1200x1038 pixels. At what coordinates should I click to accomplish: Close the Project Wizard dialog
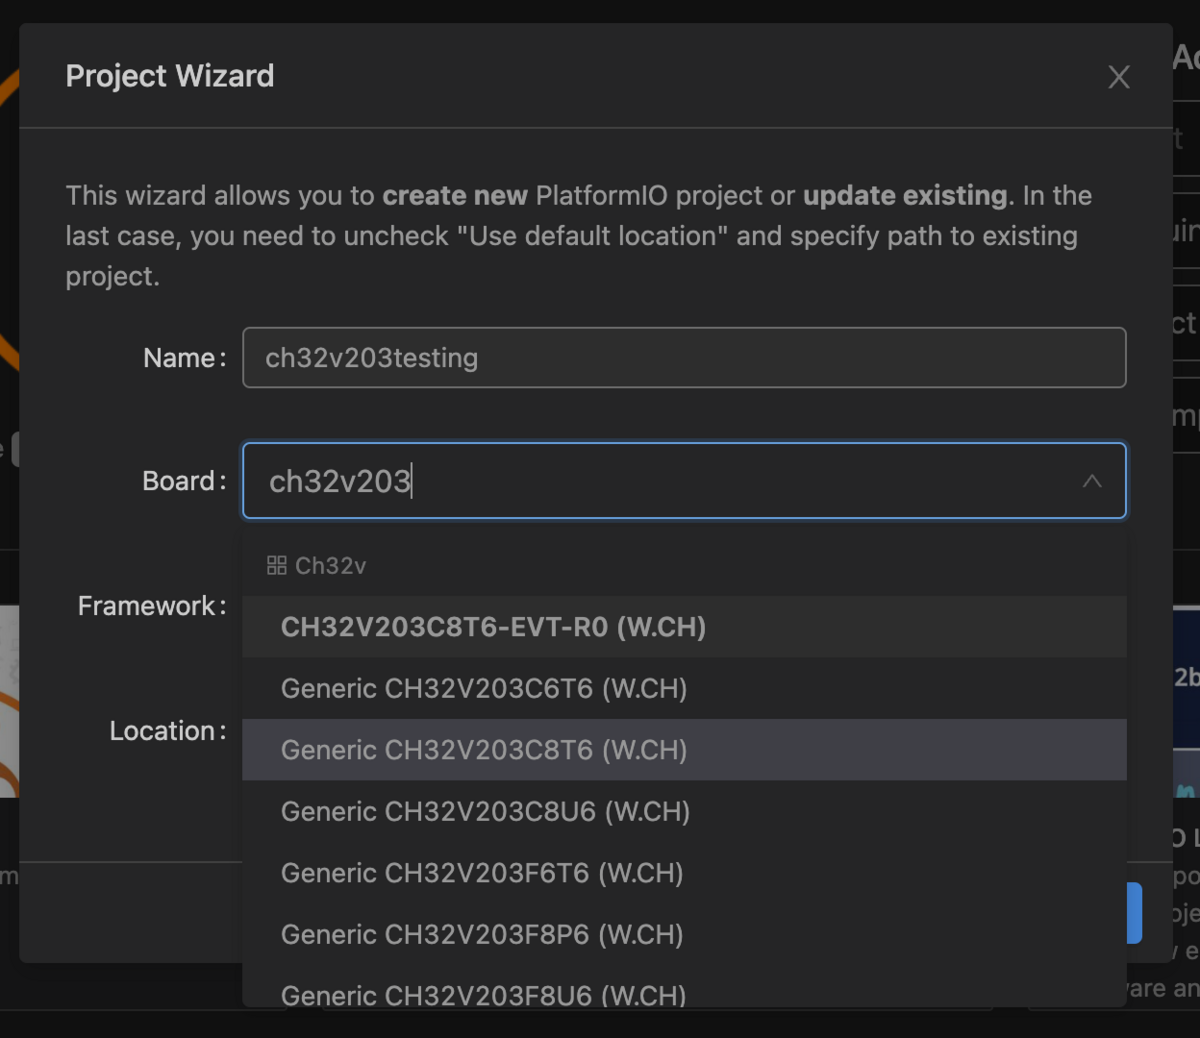tap(1119, 77)
